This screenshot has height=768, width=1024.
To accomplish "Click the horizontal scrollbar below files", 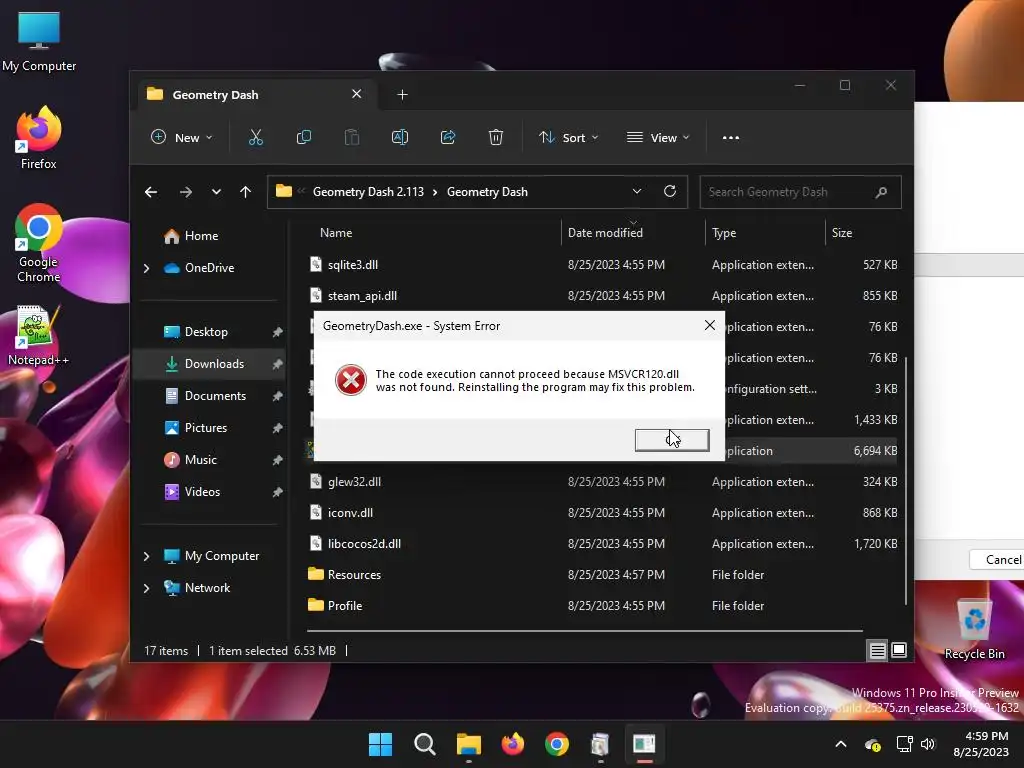I will click(x=584, y=631).
